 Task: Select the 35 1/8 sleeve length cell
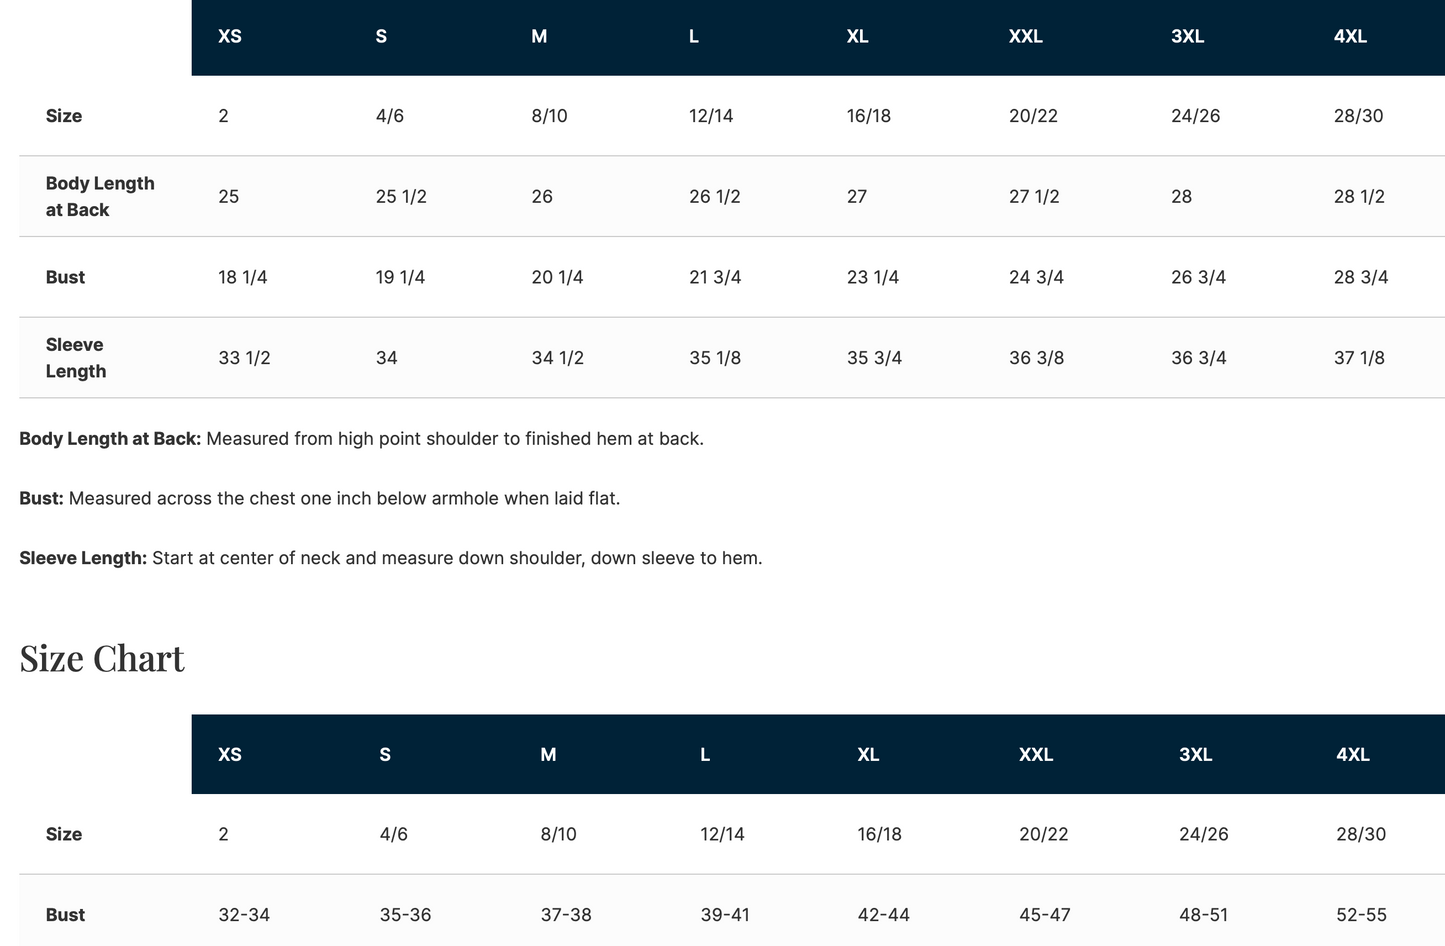715,358
